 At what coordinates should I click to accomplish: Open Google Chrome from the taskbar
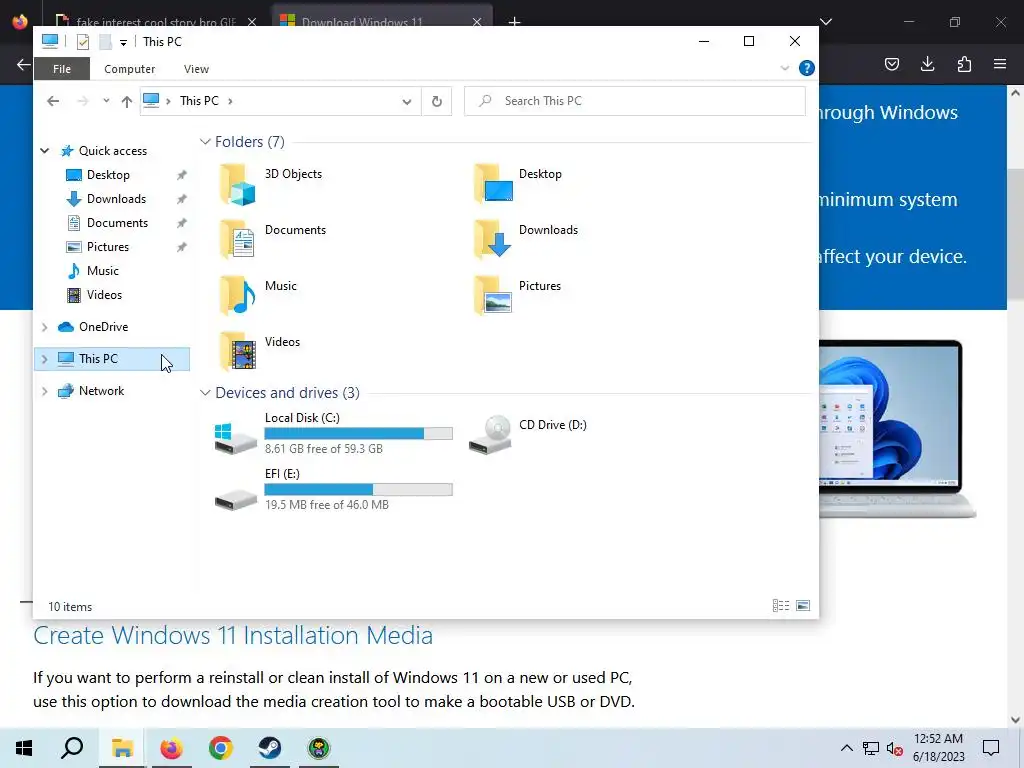[221, 748]
